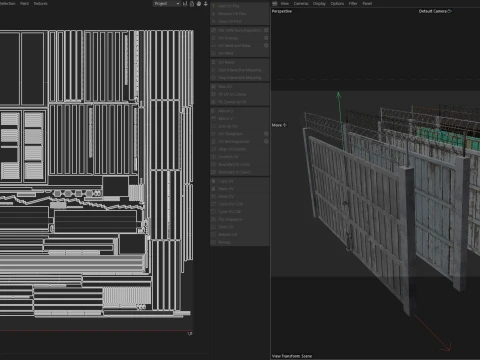Open the Options menu in viewport
Image resolution: width=480 pixels, height=360 pixels.
click(337, 3)
